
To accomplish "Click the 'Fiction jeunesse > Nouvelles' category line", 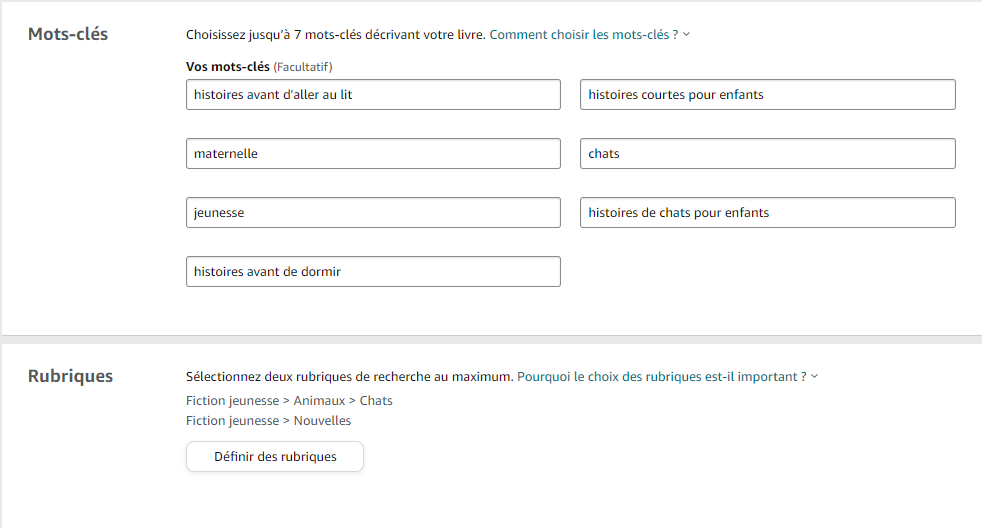I will (x=268, y=421).
